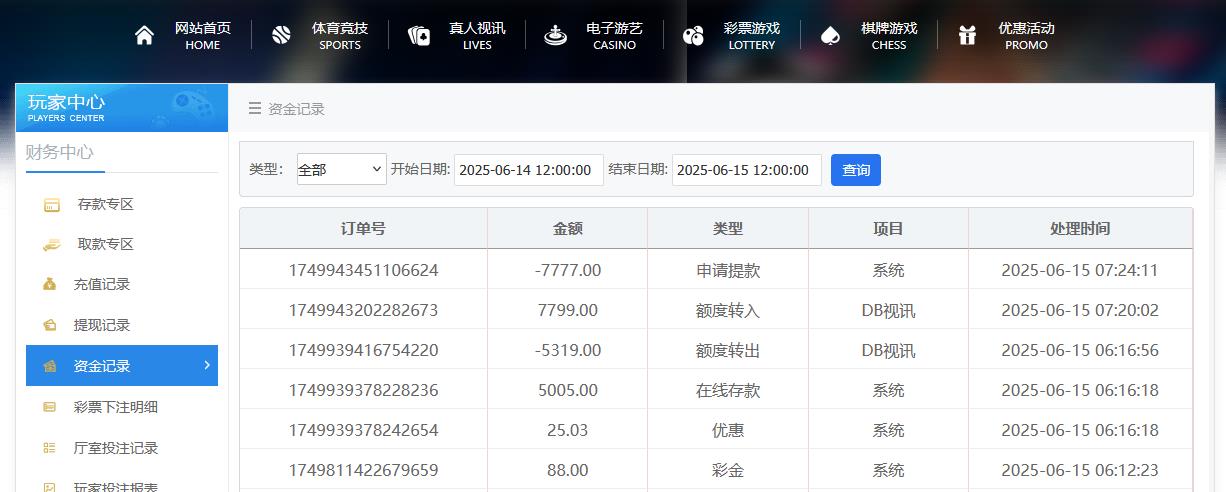The height and width of the screenshot is (492, 1226).
Task: Click the 项目 column header
Action: (x=888, y=229)
